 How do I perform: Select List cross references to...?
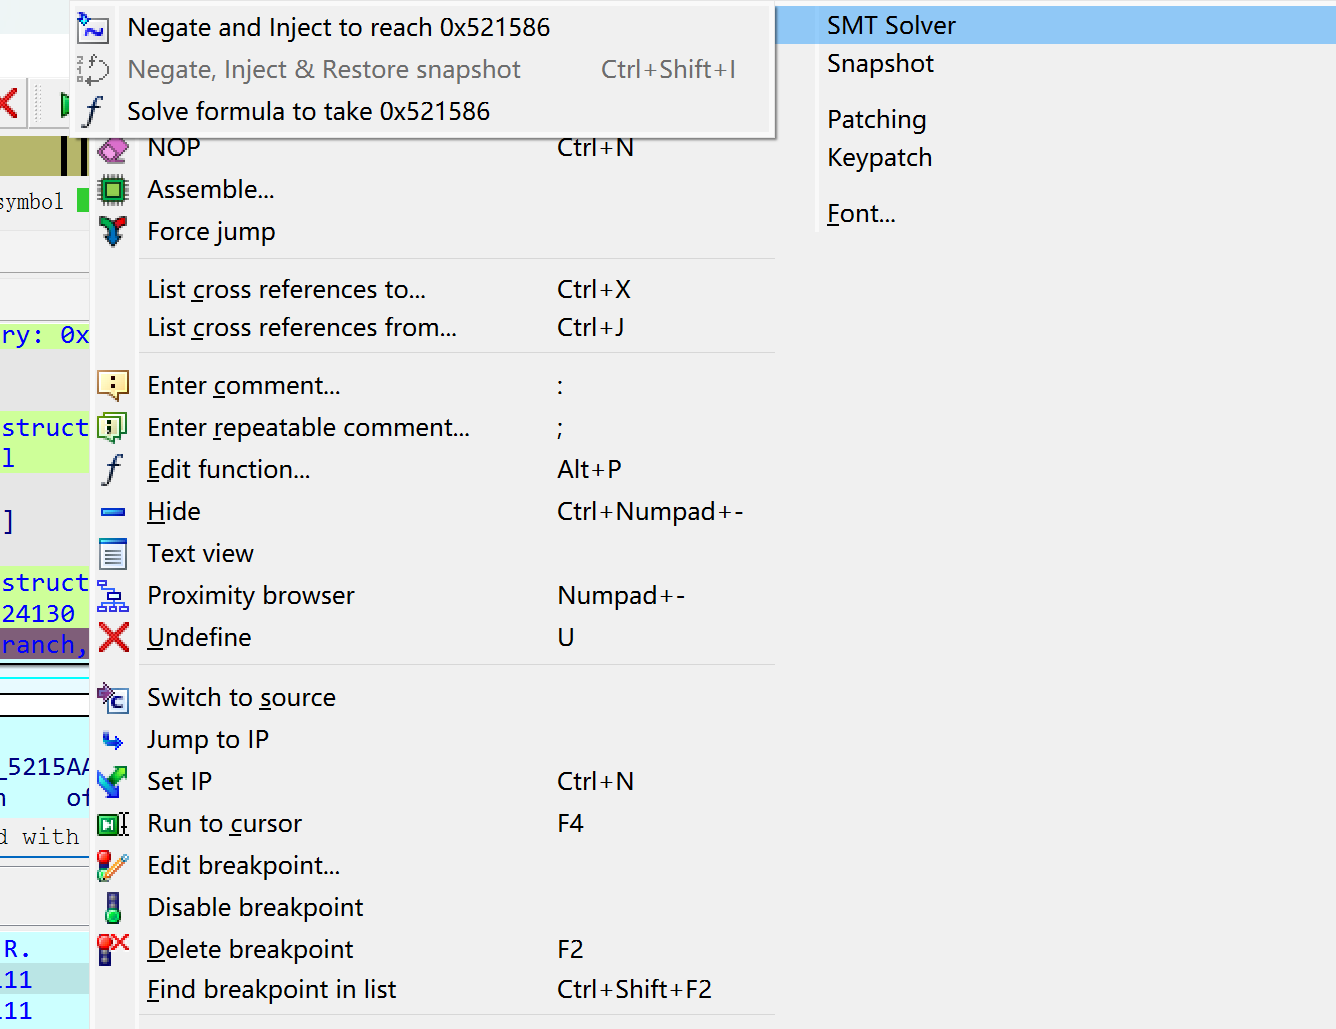pos(286,290)
